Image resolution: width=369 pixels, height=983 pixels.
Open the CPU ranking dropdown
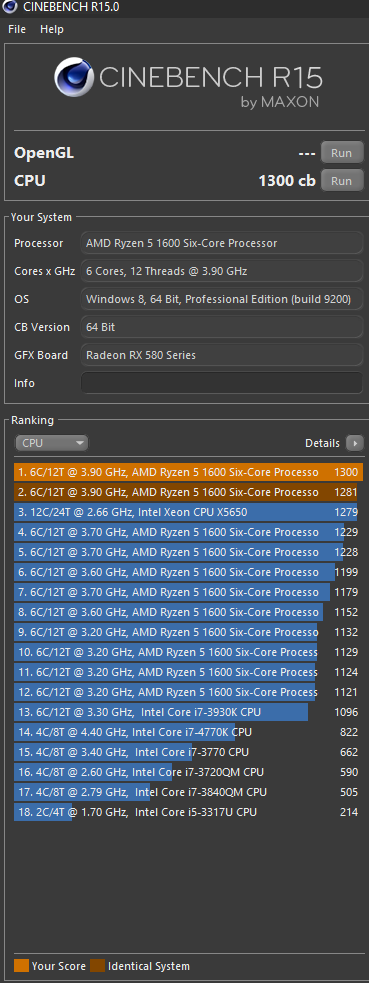(51, 443)
